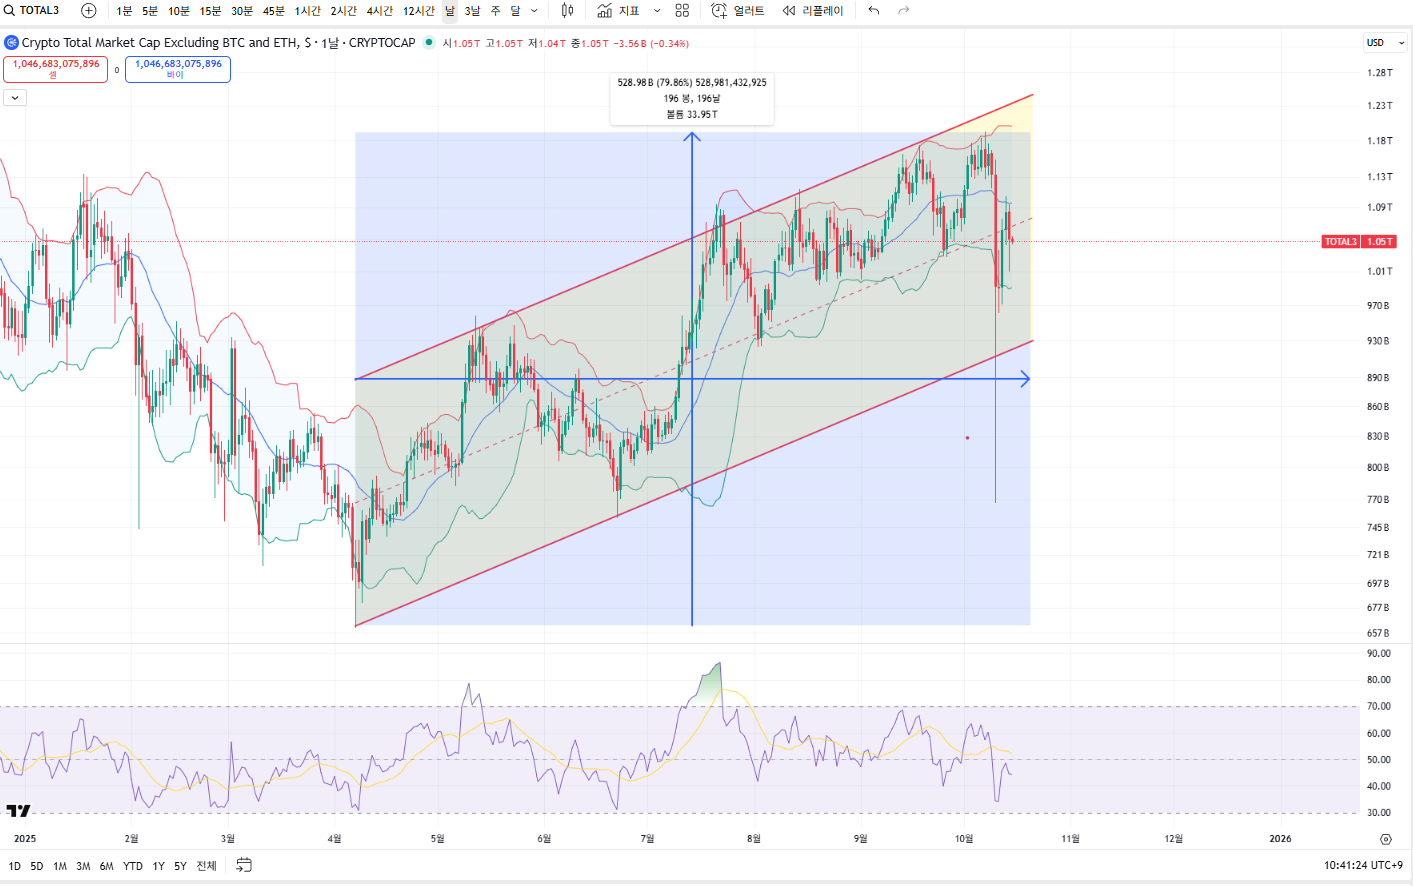The width and height of the screenshot is (1413, 886).
Task: Choose the monthly 달 timeframe
Action: coord(516,11)
